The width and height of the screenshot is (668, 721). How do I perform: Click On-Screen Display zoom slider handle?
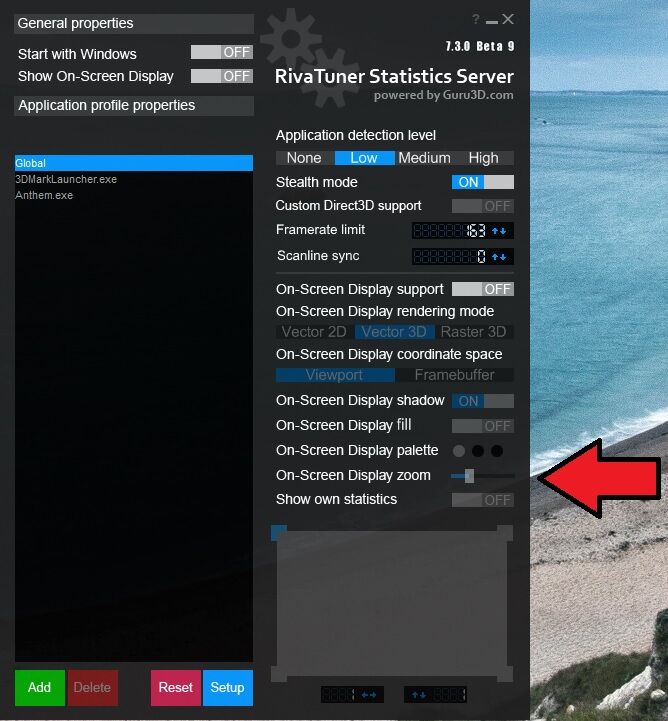[469, 476]
